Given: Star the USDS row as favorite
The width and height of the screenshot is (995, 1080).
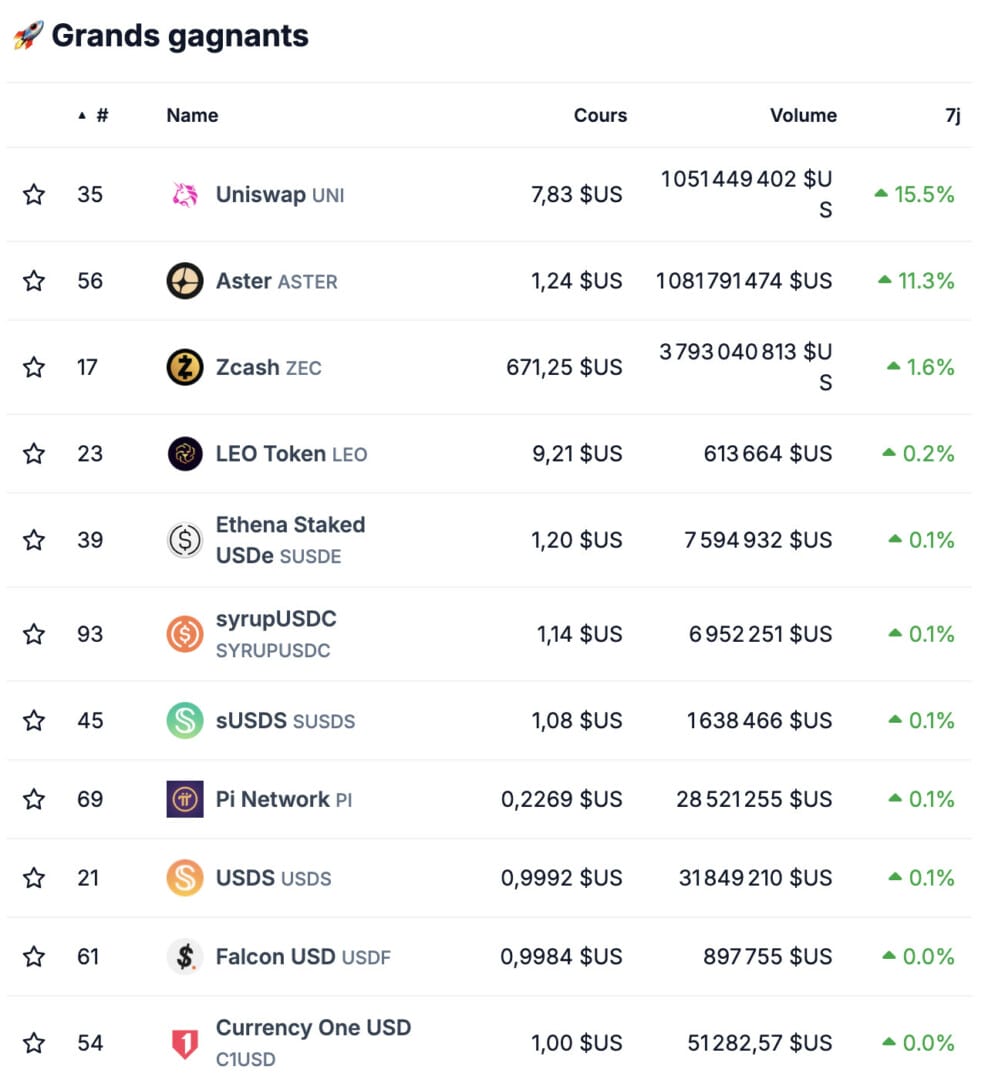Looking at the screenshot, I should click(34, 878).
